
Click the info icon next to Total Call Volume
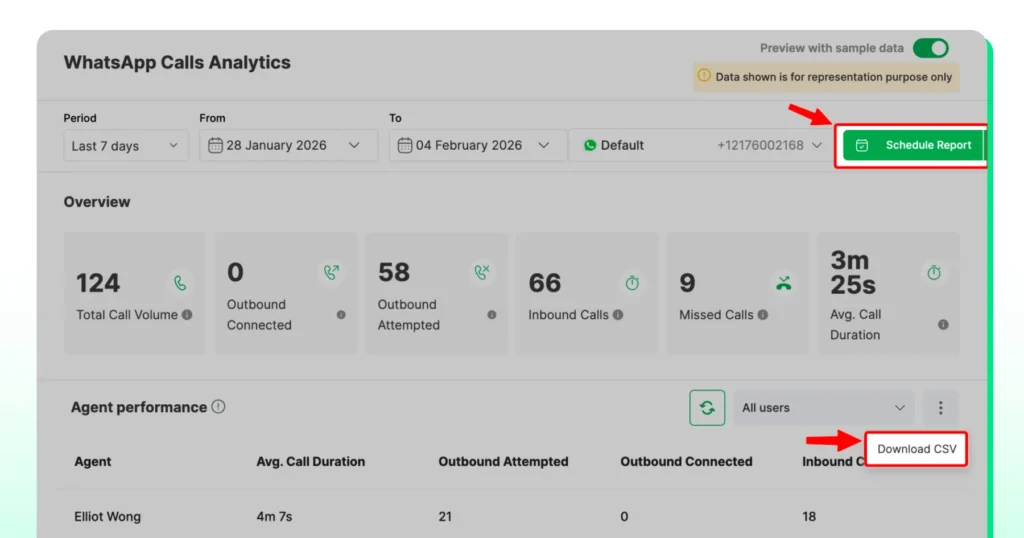point(187,315)
